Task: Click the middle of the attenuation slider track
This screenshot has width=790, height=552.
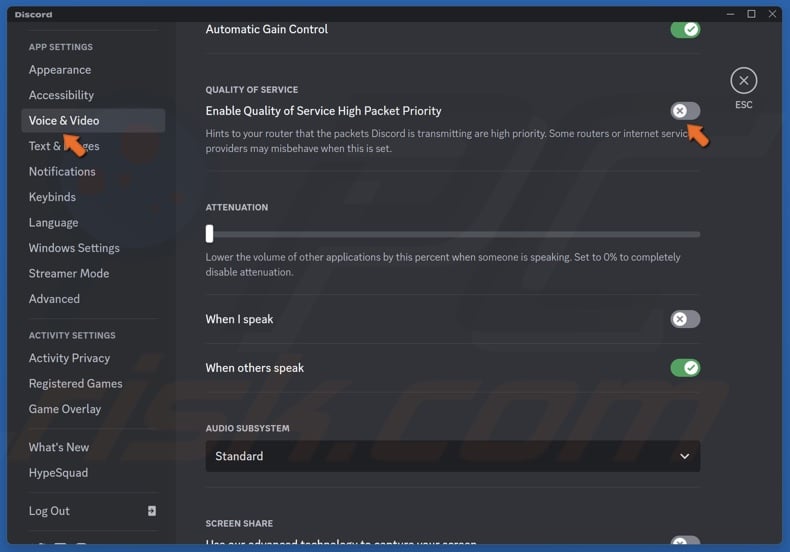Action: 452,234
